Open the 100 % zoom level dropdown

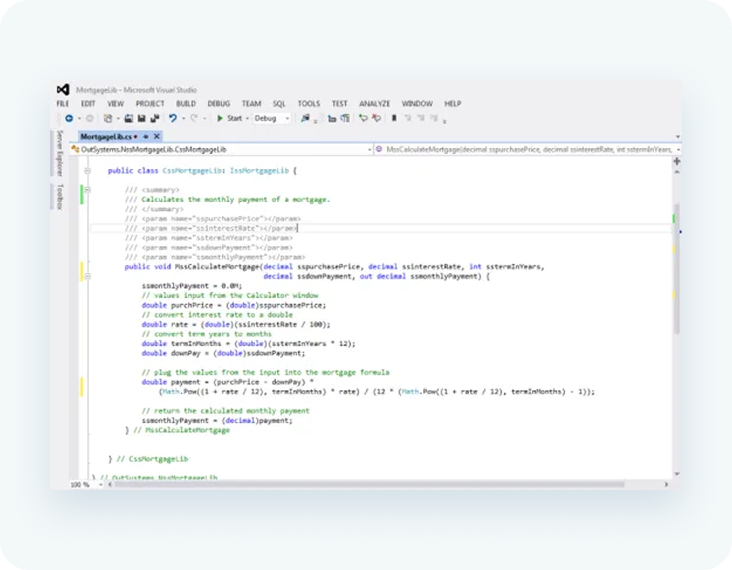pos(82,484)
